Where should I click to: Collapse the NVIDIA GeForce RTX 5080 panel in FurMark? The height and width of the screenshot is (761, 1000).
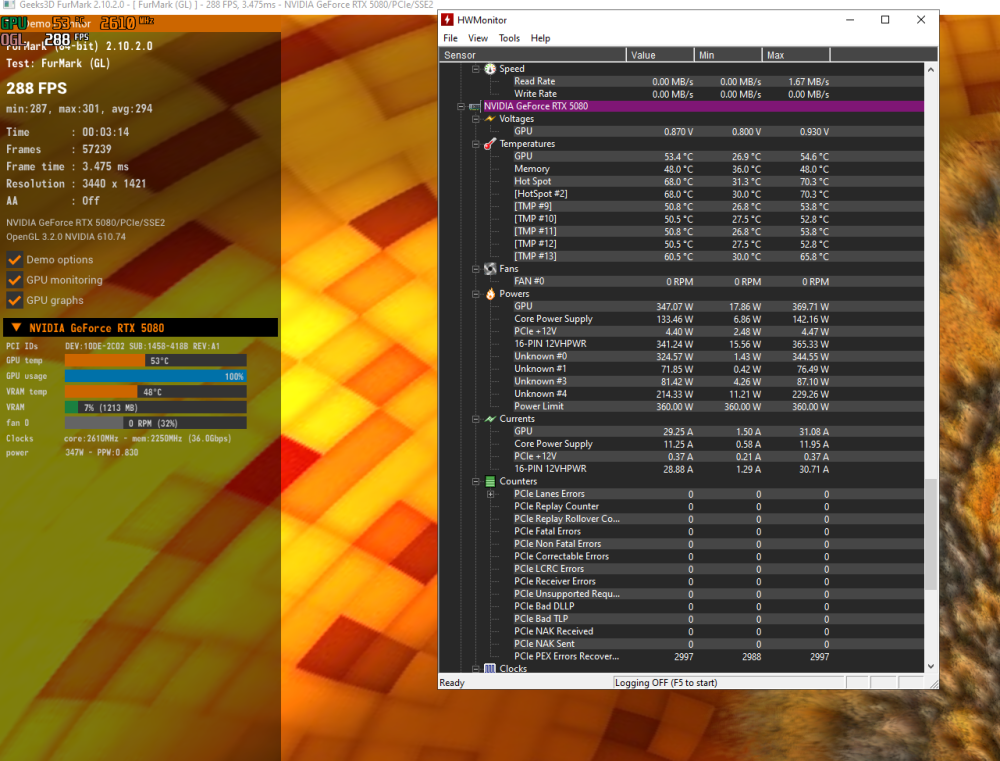(x=17, y=328)
